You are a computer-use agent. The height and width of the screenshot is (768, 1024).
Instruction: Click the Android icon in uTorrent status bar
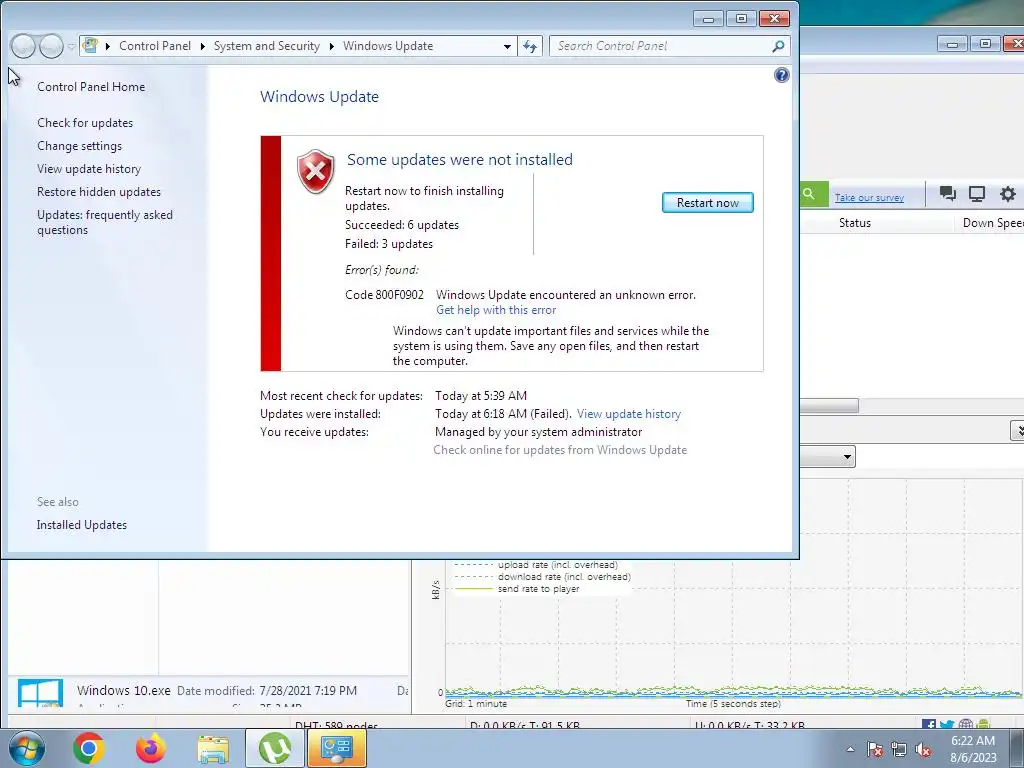click(x=984, y=725)
